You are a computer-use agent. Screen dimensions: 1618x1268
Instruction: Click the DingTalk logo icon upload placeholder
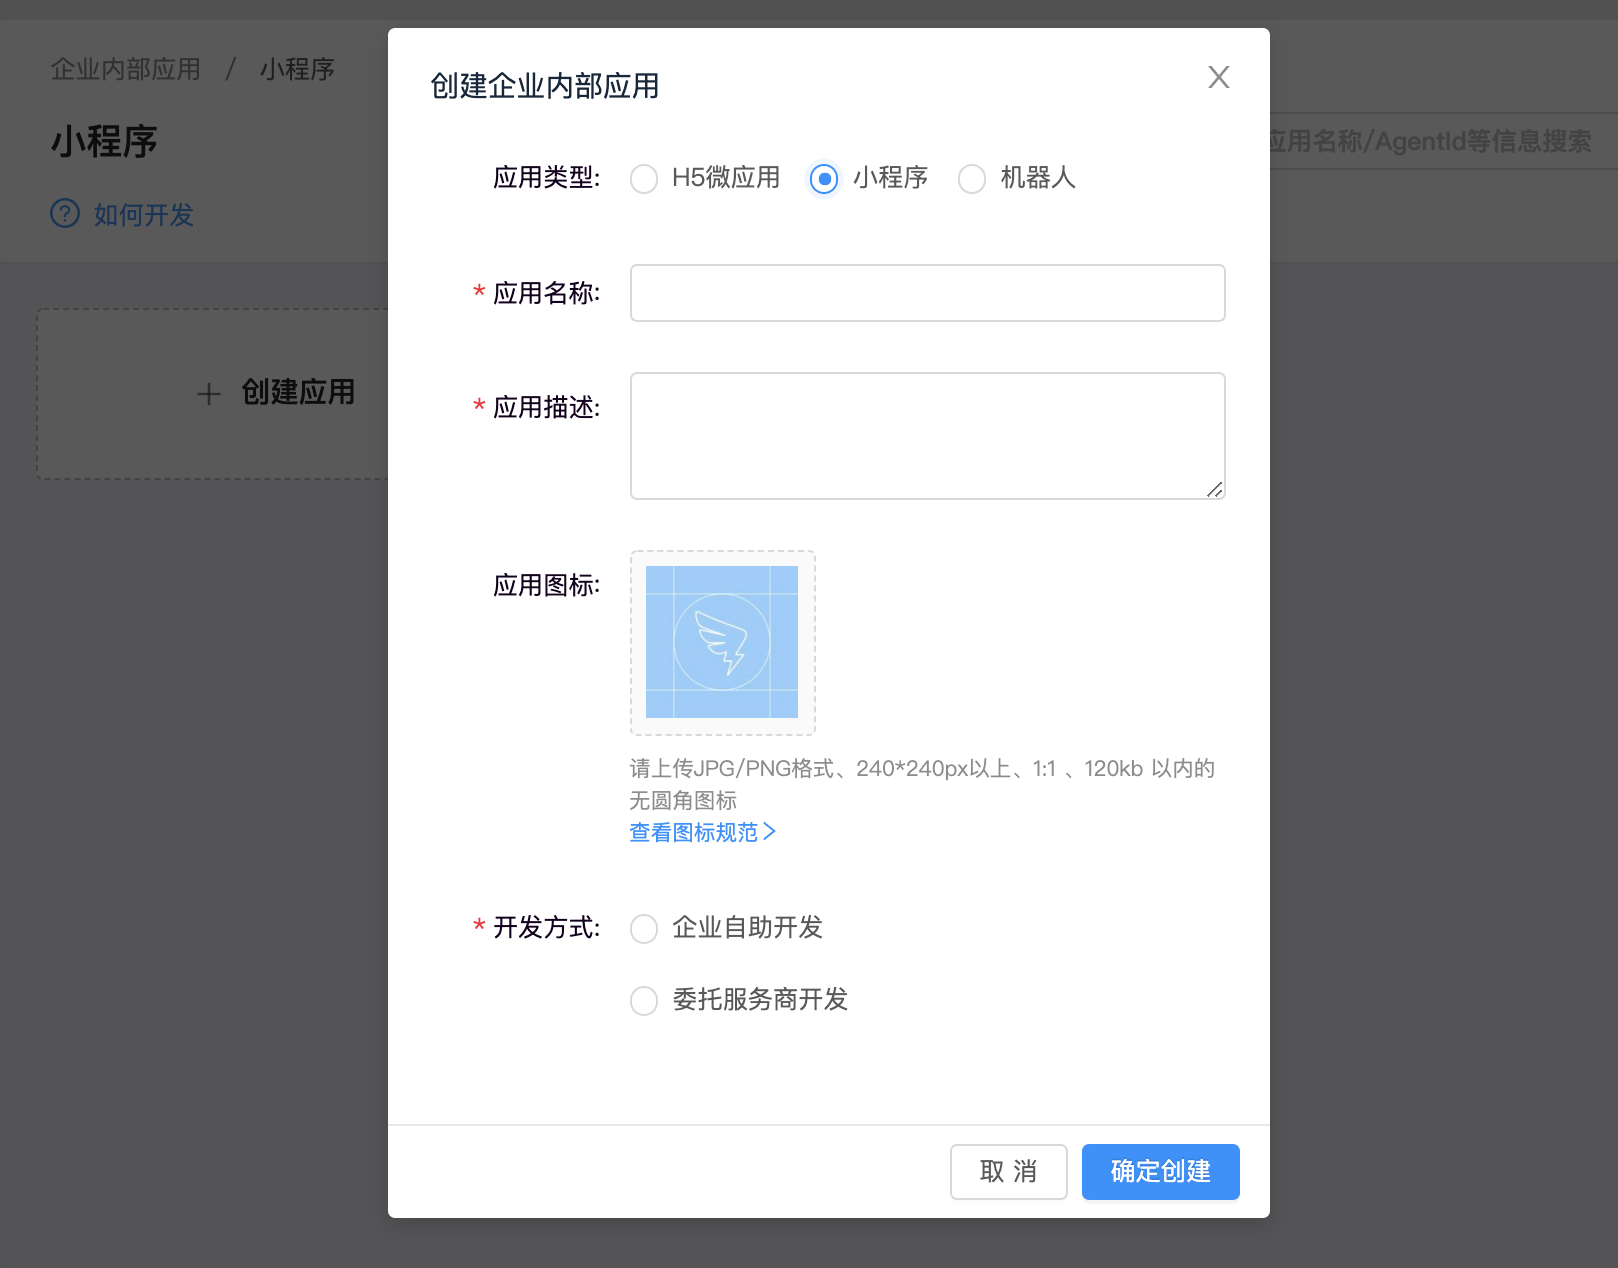click(x=722, y=642)
